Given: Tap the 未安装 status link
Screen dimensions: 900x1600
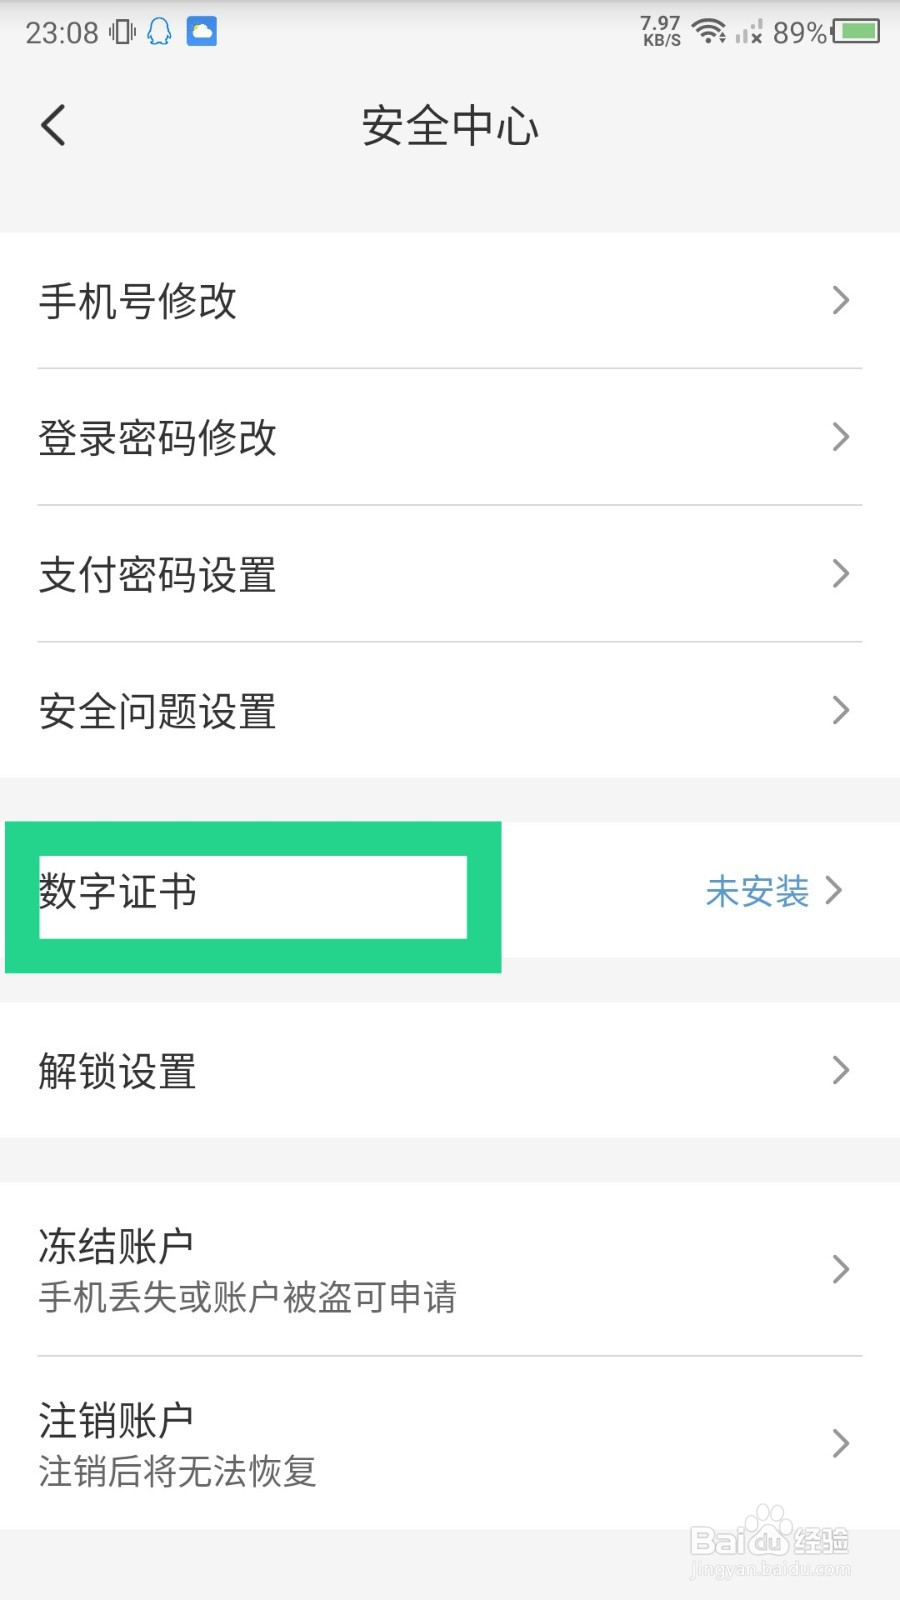Looking at the screenshot, I should (757, 891).
